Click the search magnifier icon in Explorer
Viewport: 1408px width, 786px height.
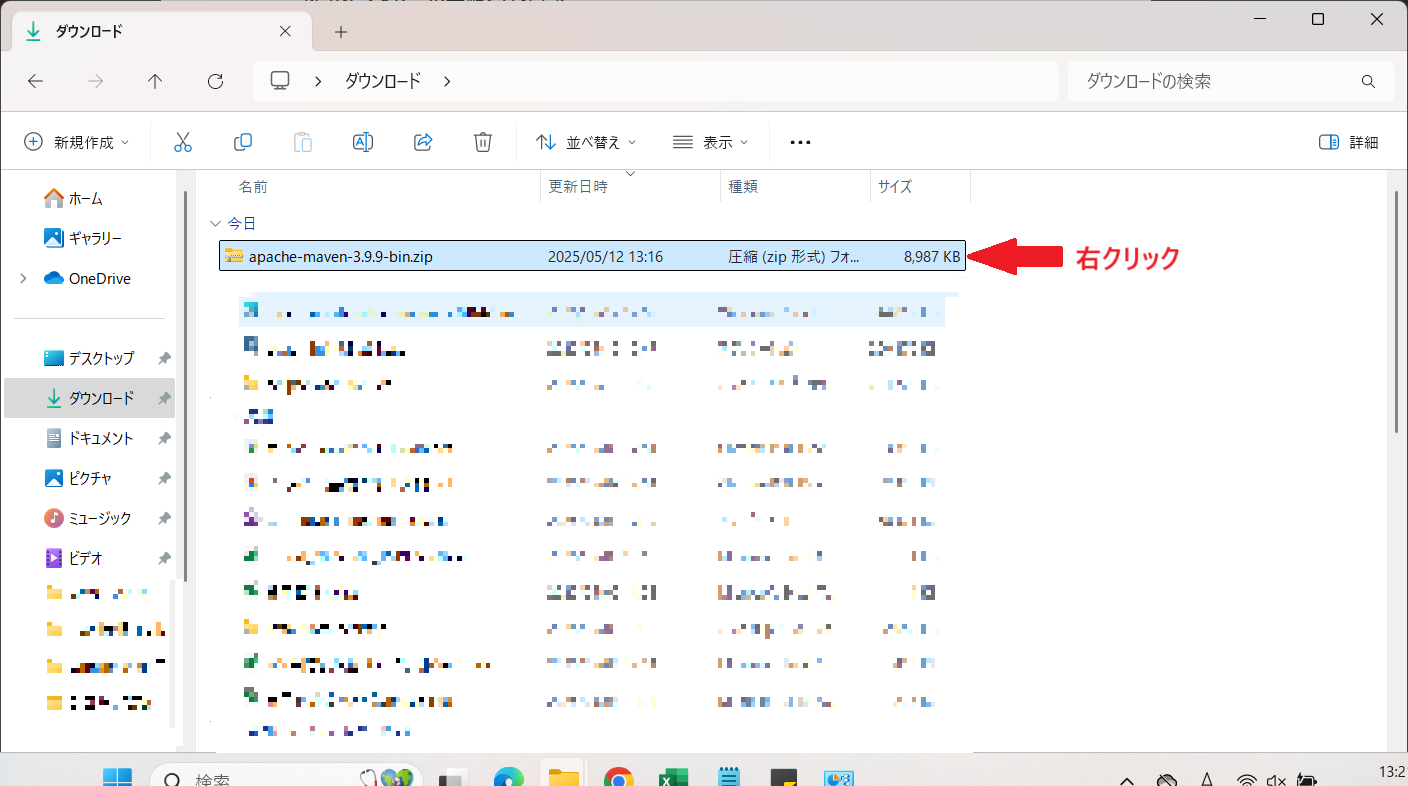1368,81
